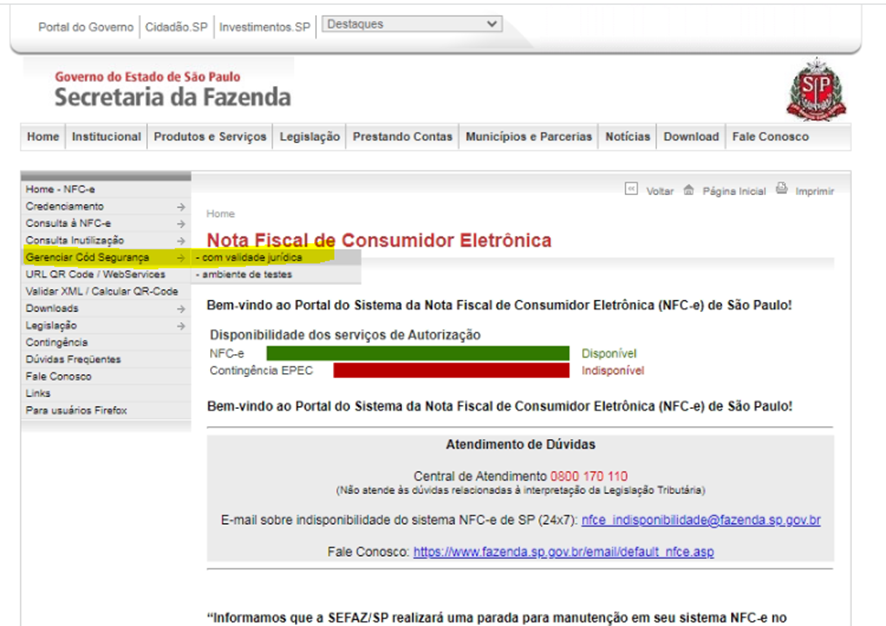
Task: Expand the Consulta à NFC-e submenu arrow
Action: click(x=180, y=224)
